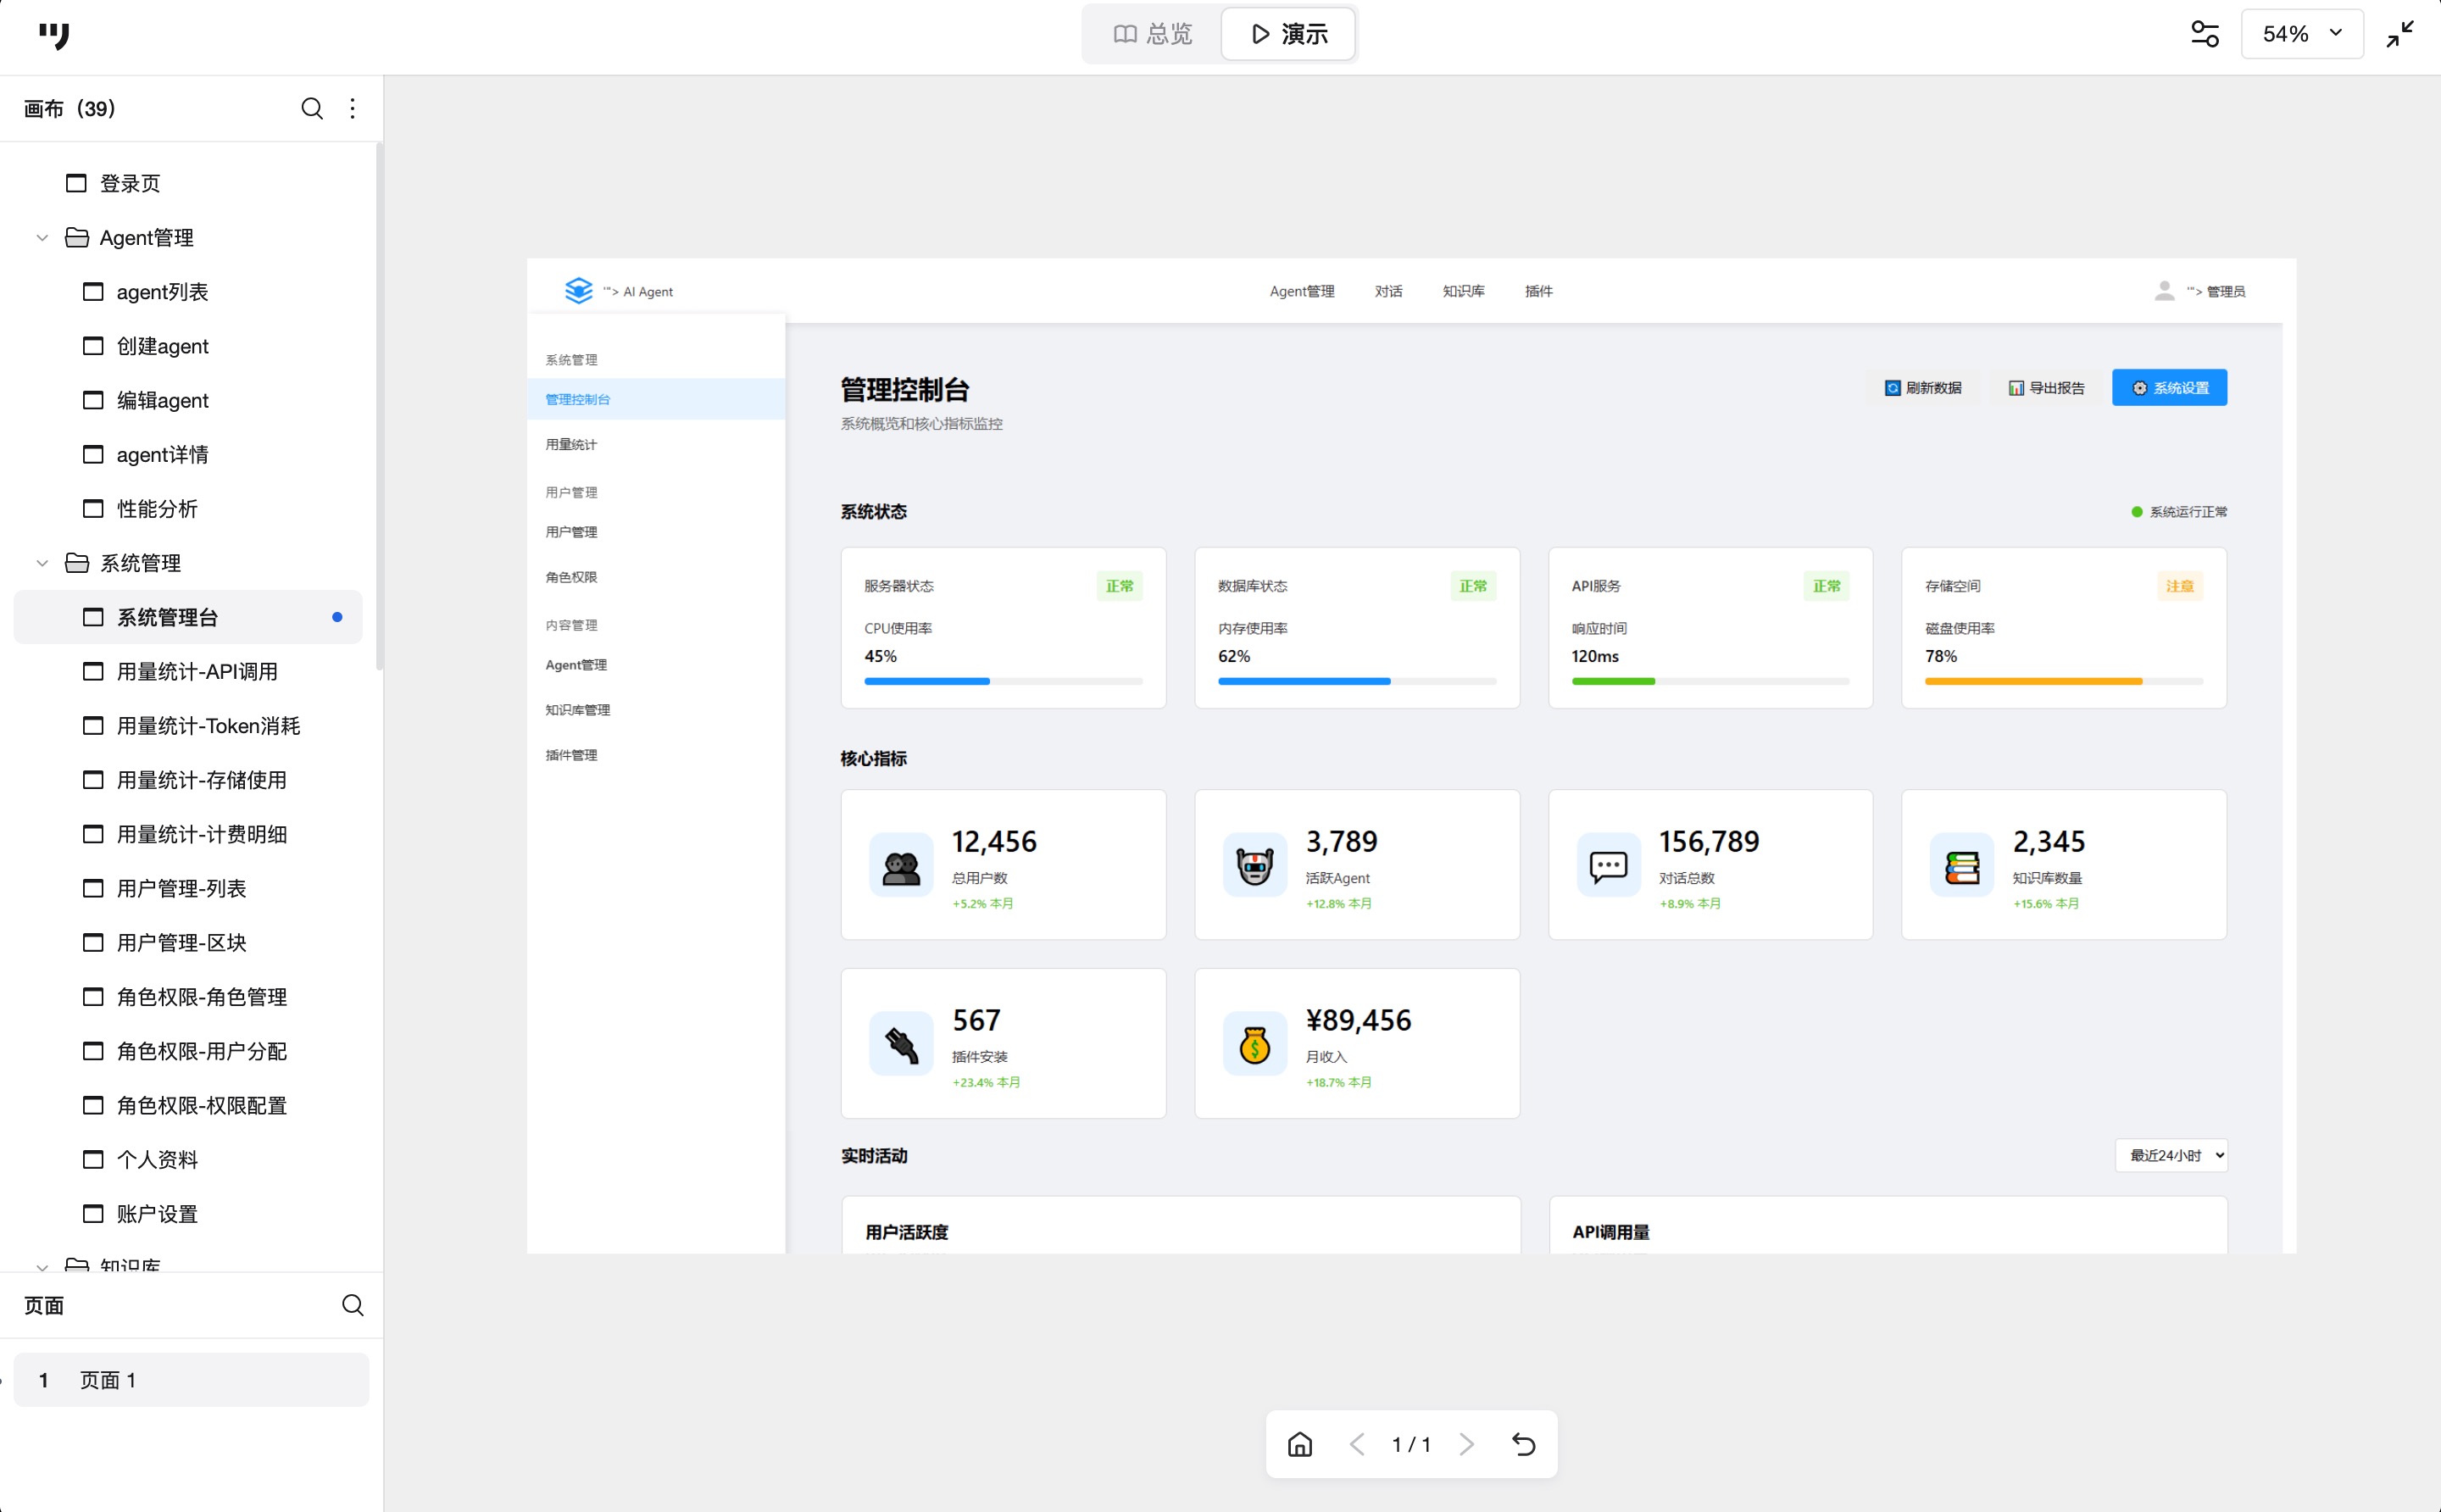The image size is (2441, 1512).
Task: Open the 对话 top navigation item
Action: point(1388,291)
